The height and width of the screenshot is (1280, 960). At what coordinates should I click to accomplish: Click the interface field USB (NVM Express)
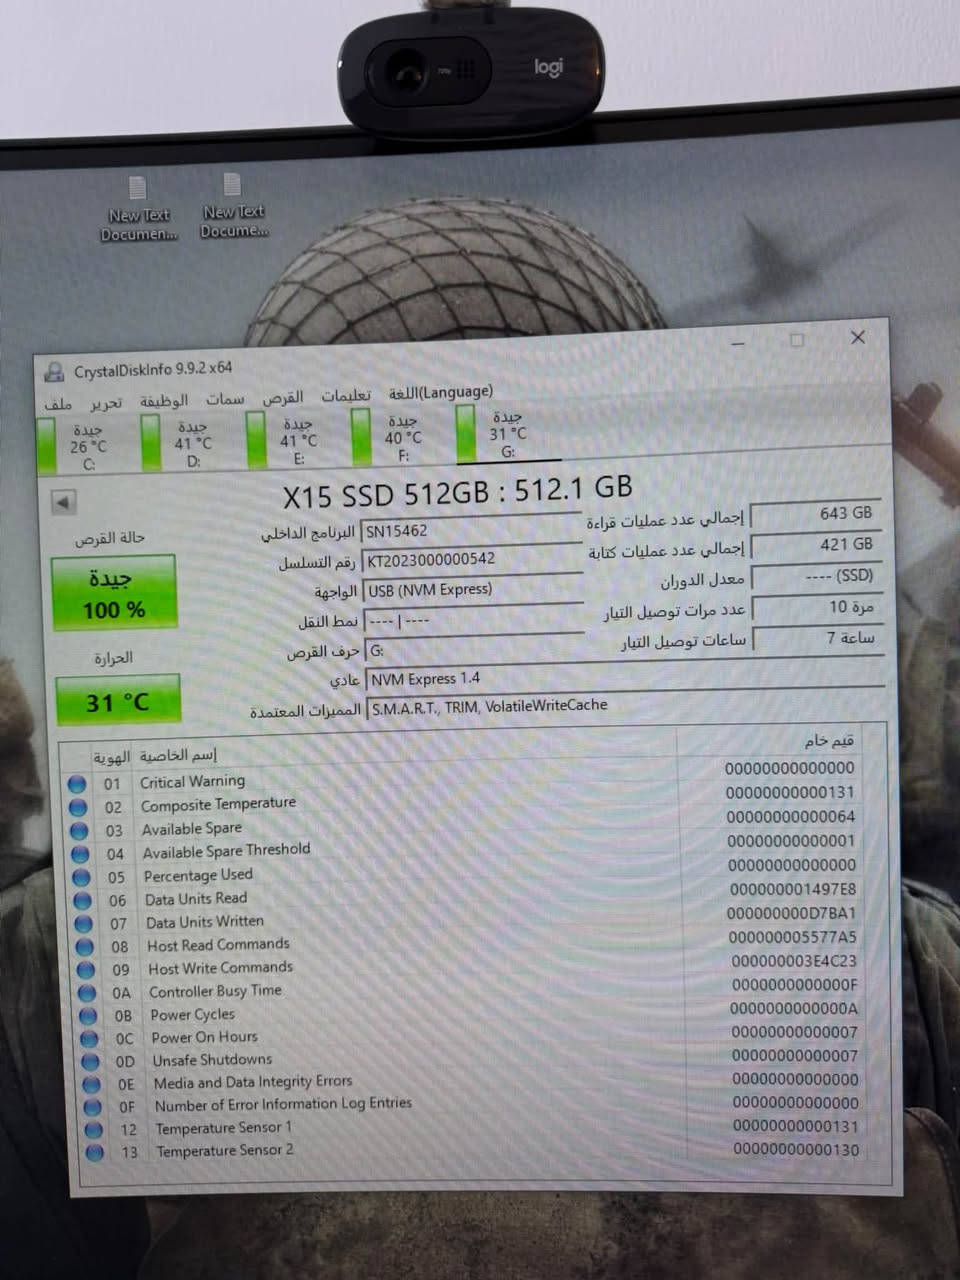pos(473,590)
